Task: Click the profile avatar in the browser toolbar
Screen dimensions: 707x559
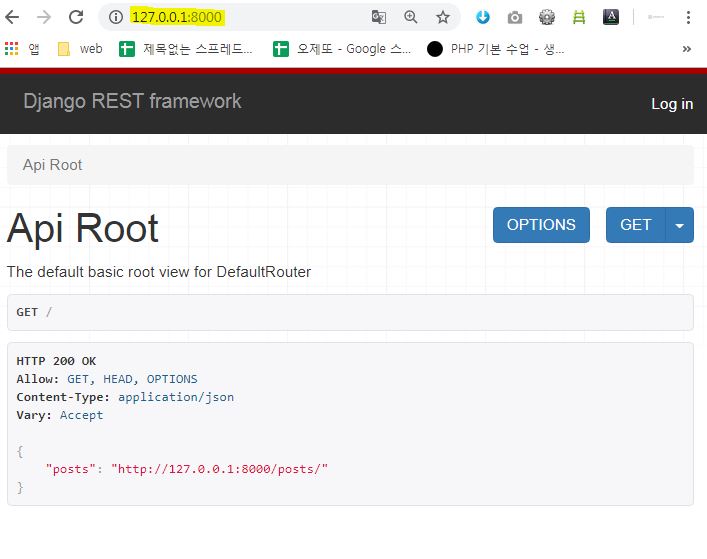Action: click(656, 17)
